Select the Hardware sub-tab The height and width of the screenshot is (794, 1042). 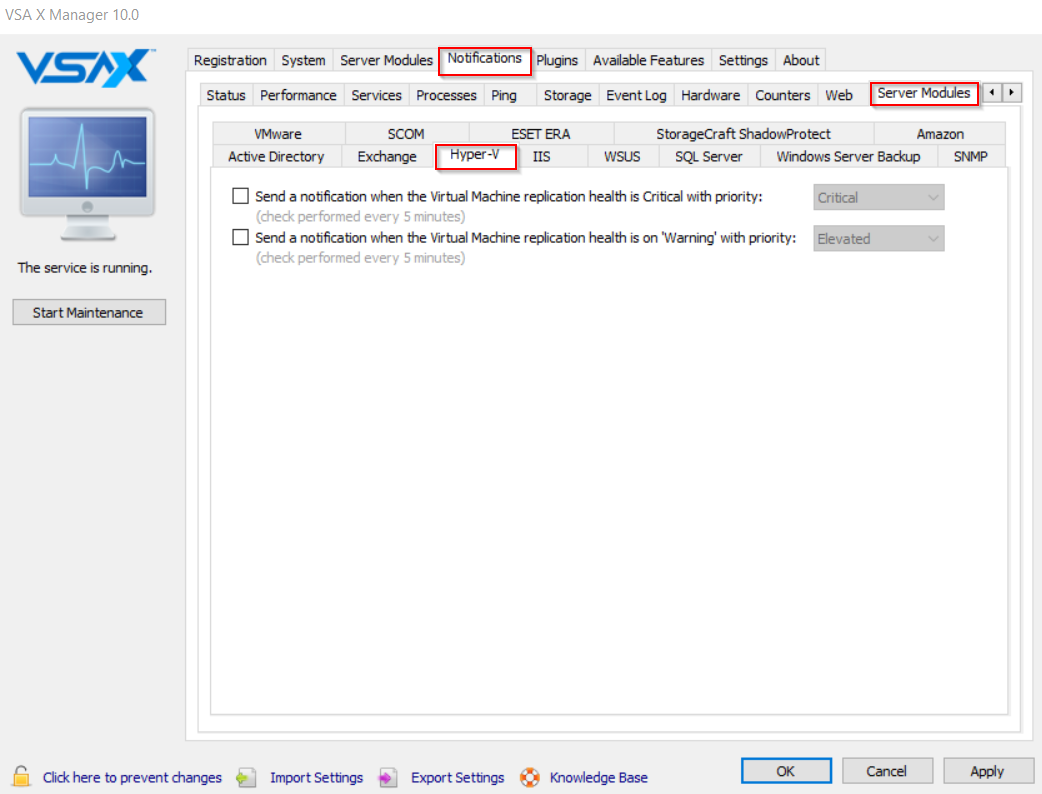(x=710, y=96)
